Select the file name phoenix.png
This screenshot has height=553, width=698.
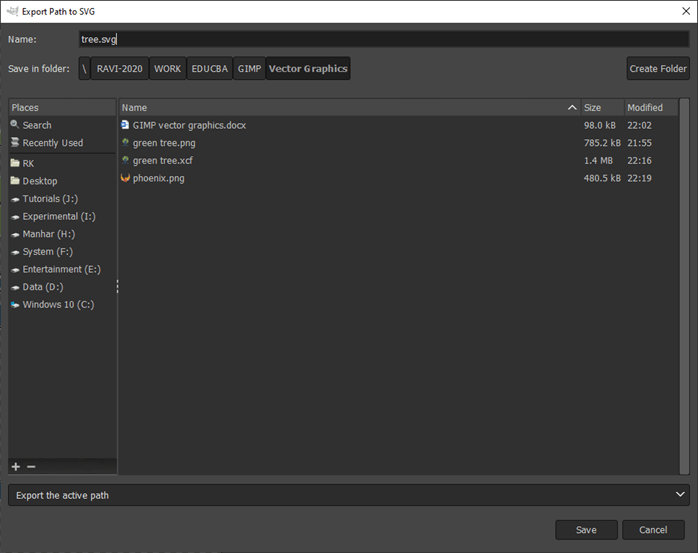tap(158, 178)
